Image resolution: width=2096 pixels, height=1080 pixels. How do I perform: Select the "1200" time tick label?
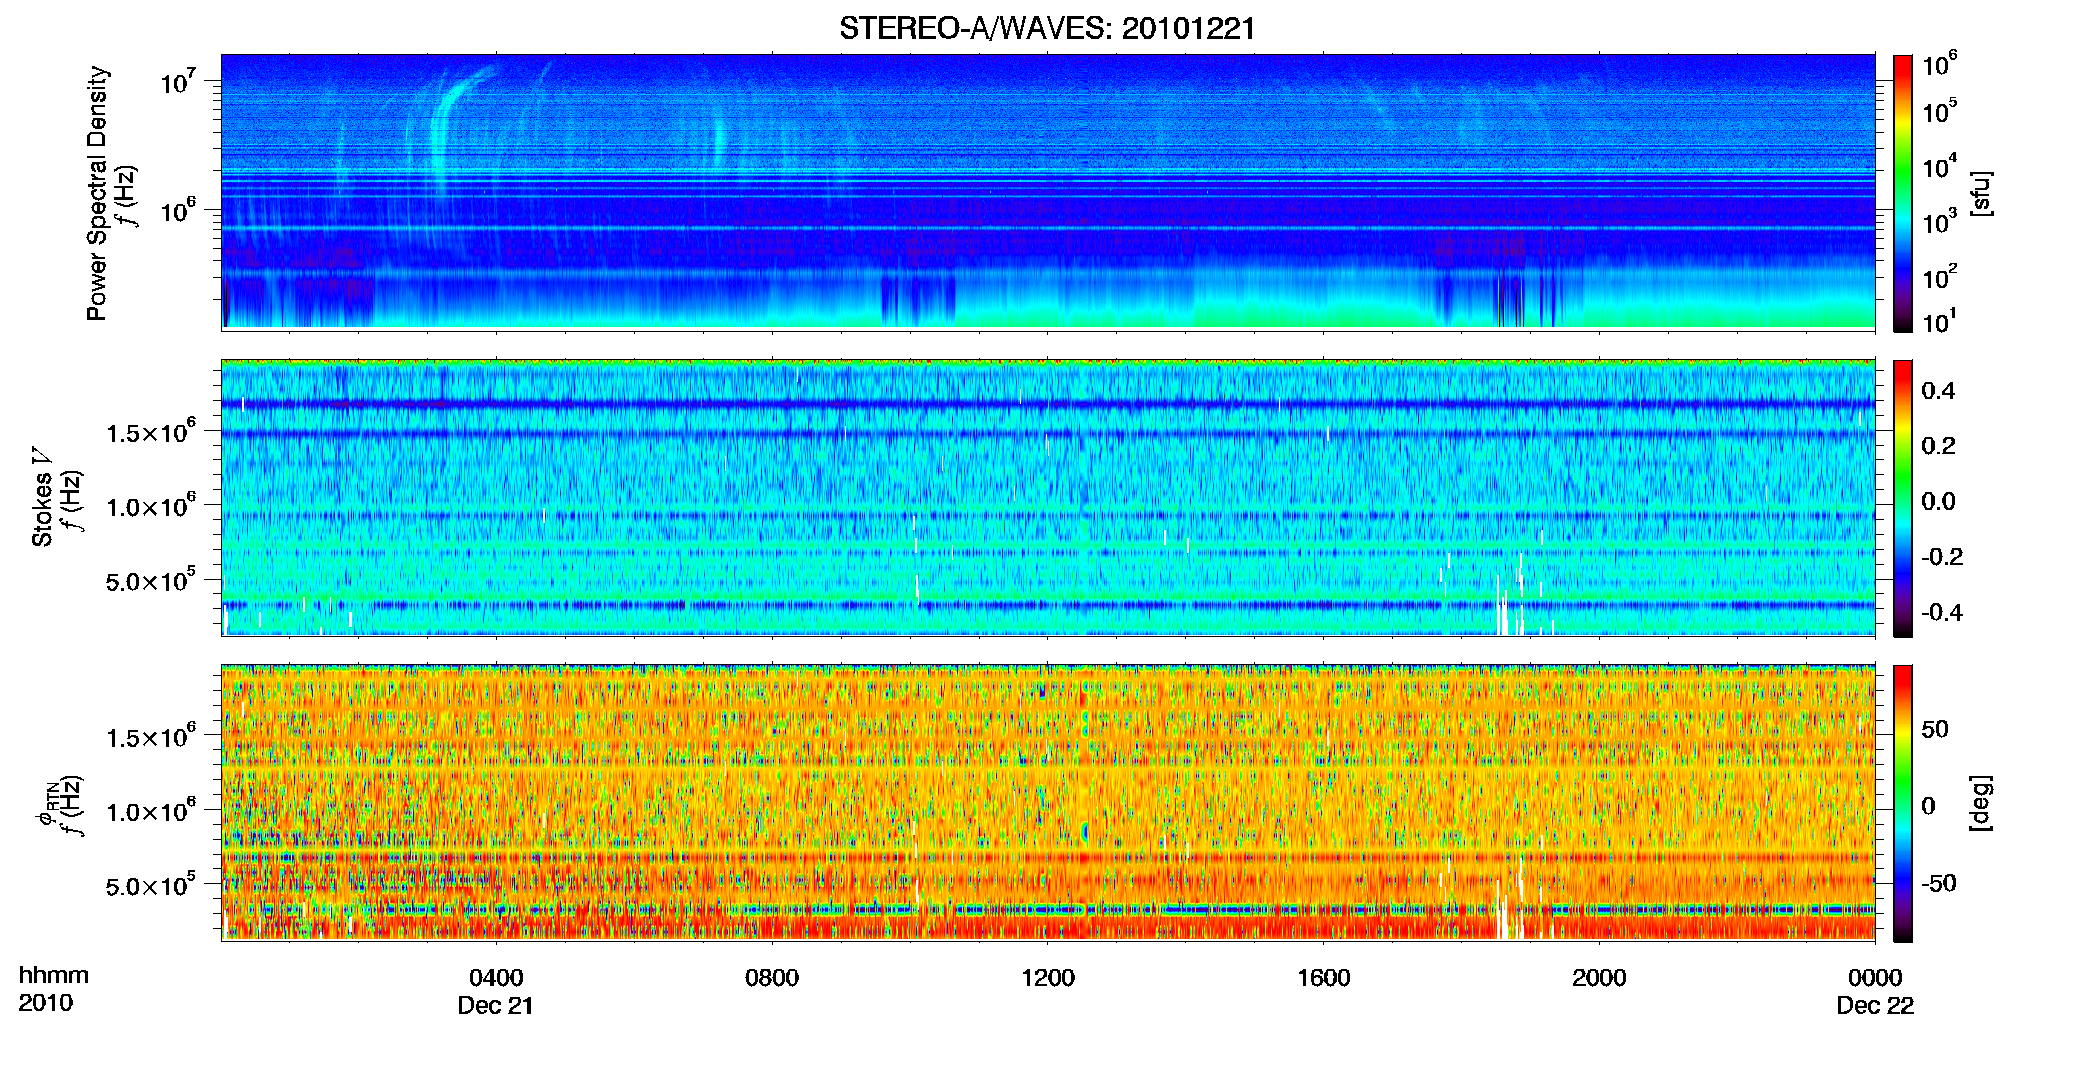[1048, 978]
